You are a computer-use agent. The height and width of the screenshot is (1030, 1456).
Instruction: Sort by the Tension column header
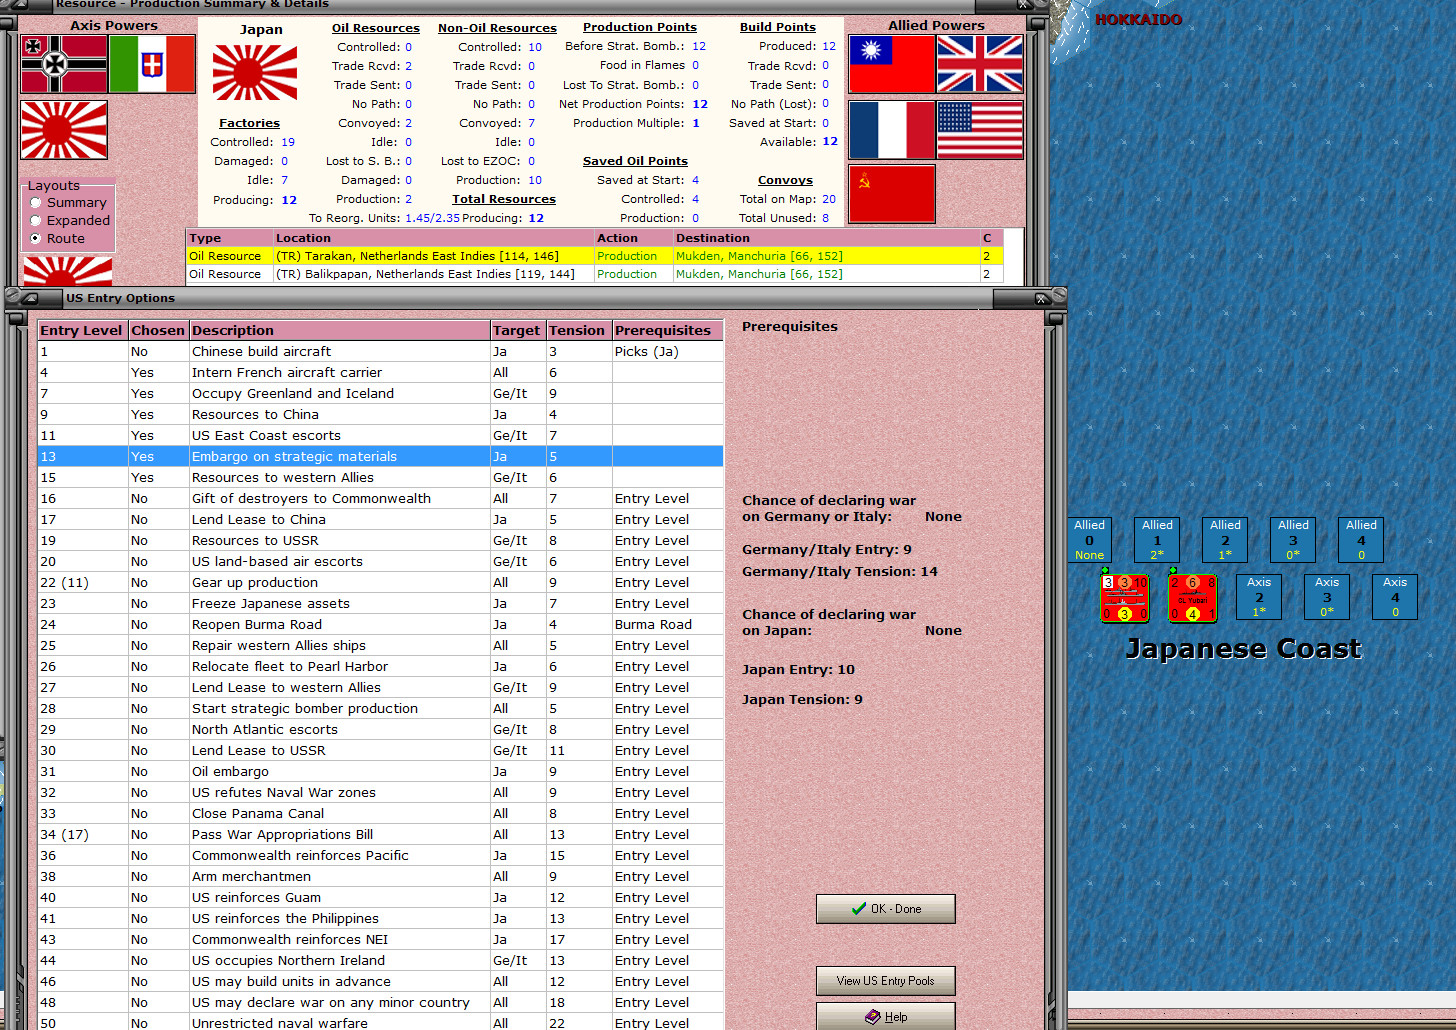578,331
